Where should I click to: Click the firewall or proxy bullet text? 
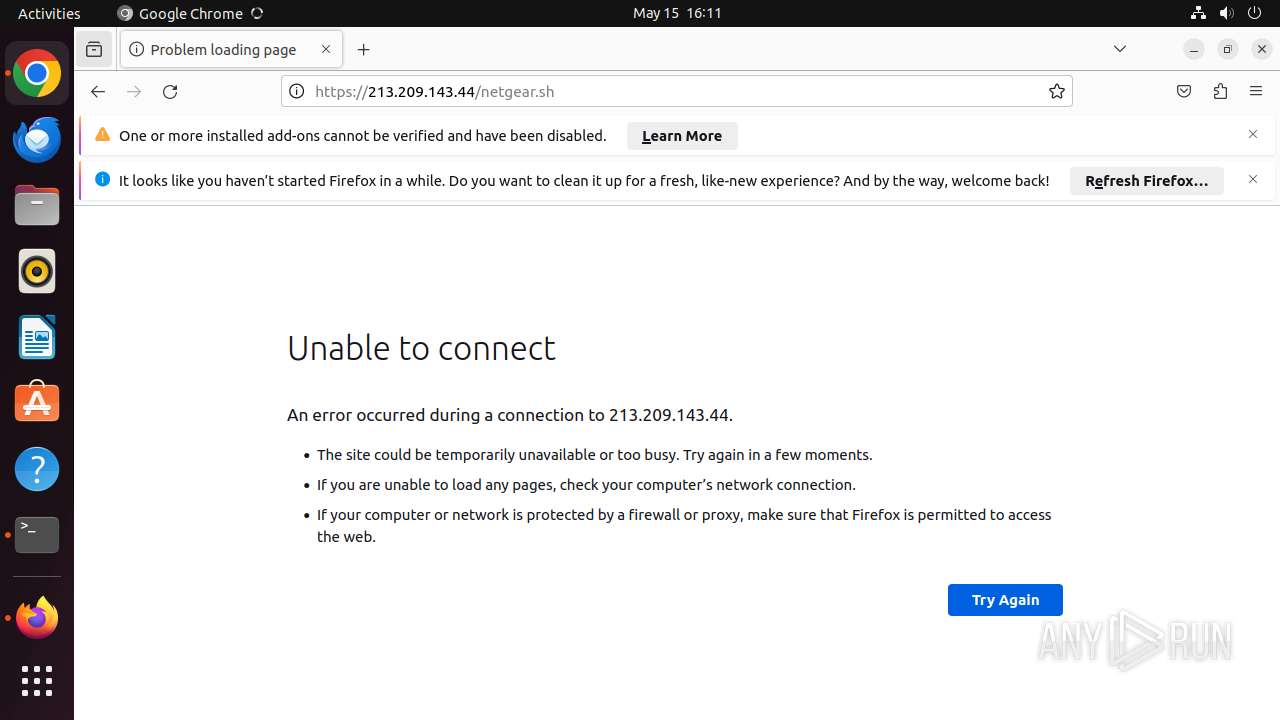coord(684,526)
